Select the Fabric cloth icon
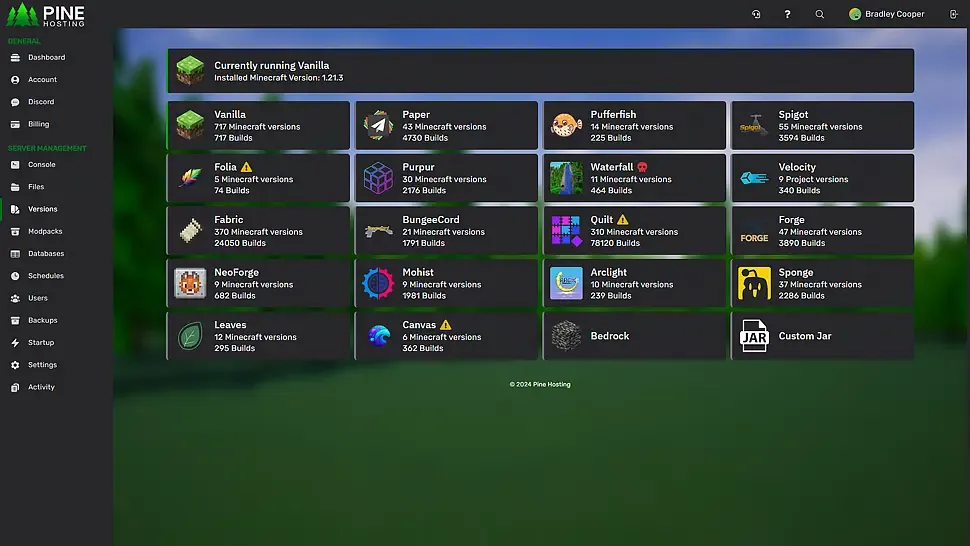 point(190,231)
